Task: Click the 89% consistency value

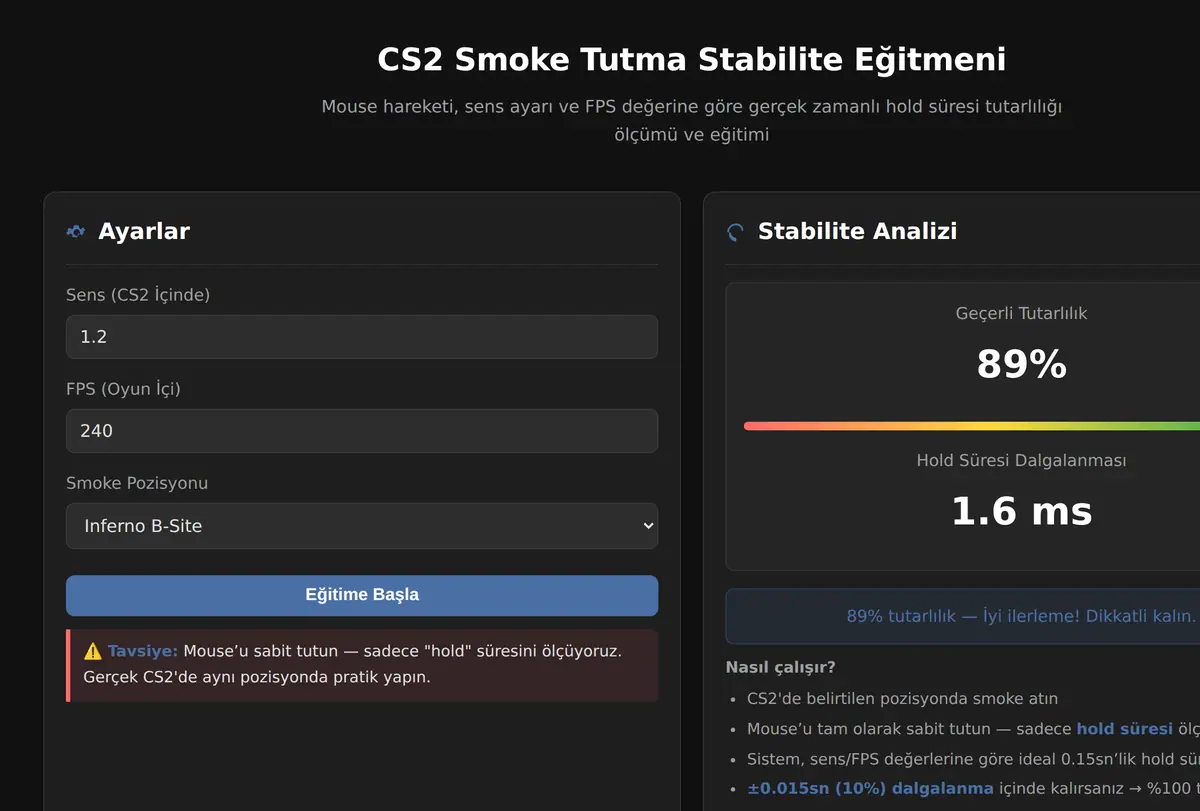Action: tap(1022, 364)
